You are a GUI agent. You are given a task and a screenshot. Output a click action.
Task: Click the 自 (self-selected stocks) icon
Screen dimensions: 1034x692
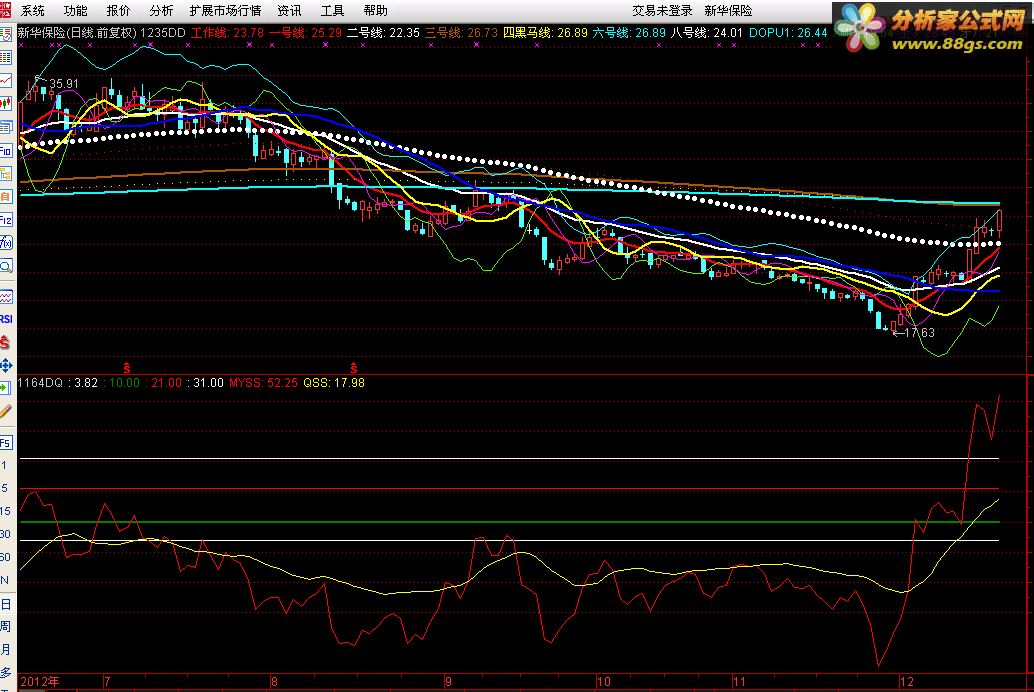pos(6,197)
